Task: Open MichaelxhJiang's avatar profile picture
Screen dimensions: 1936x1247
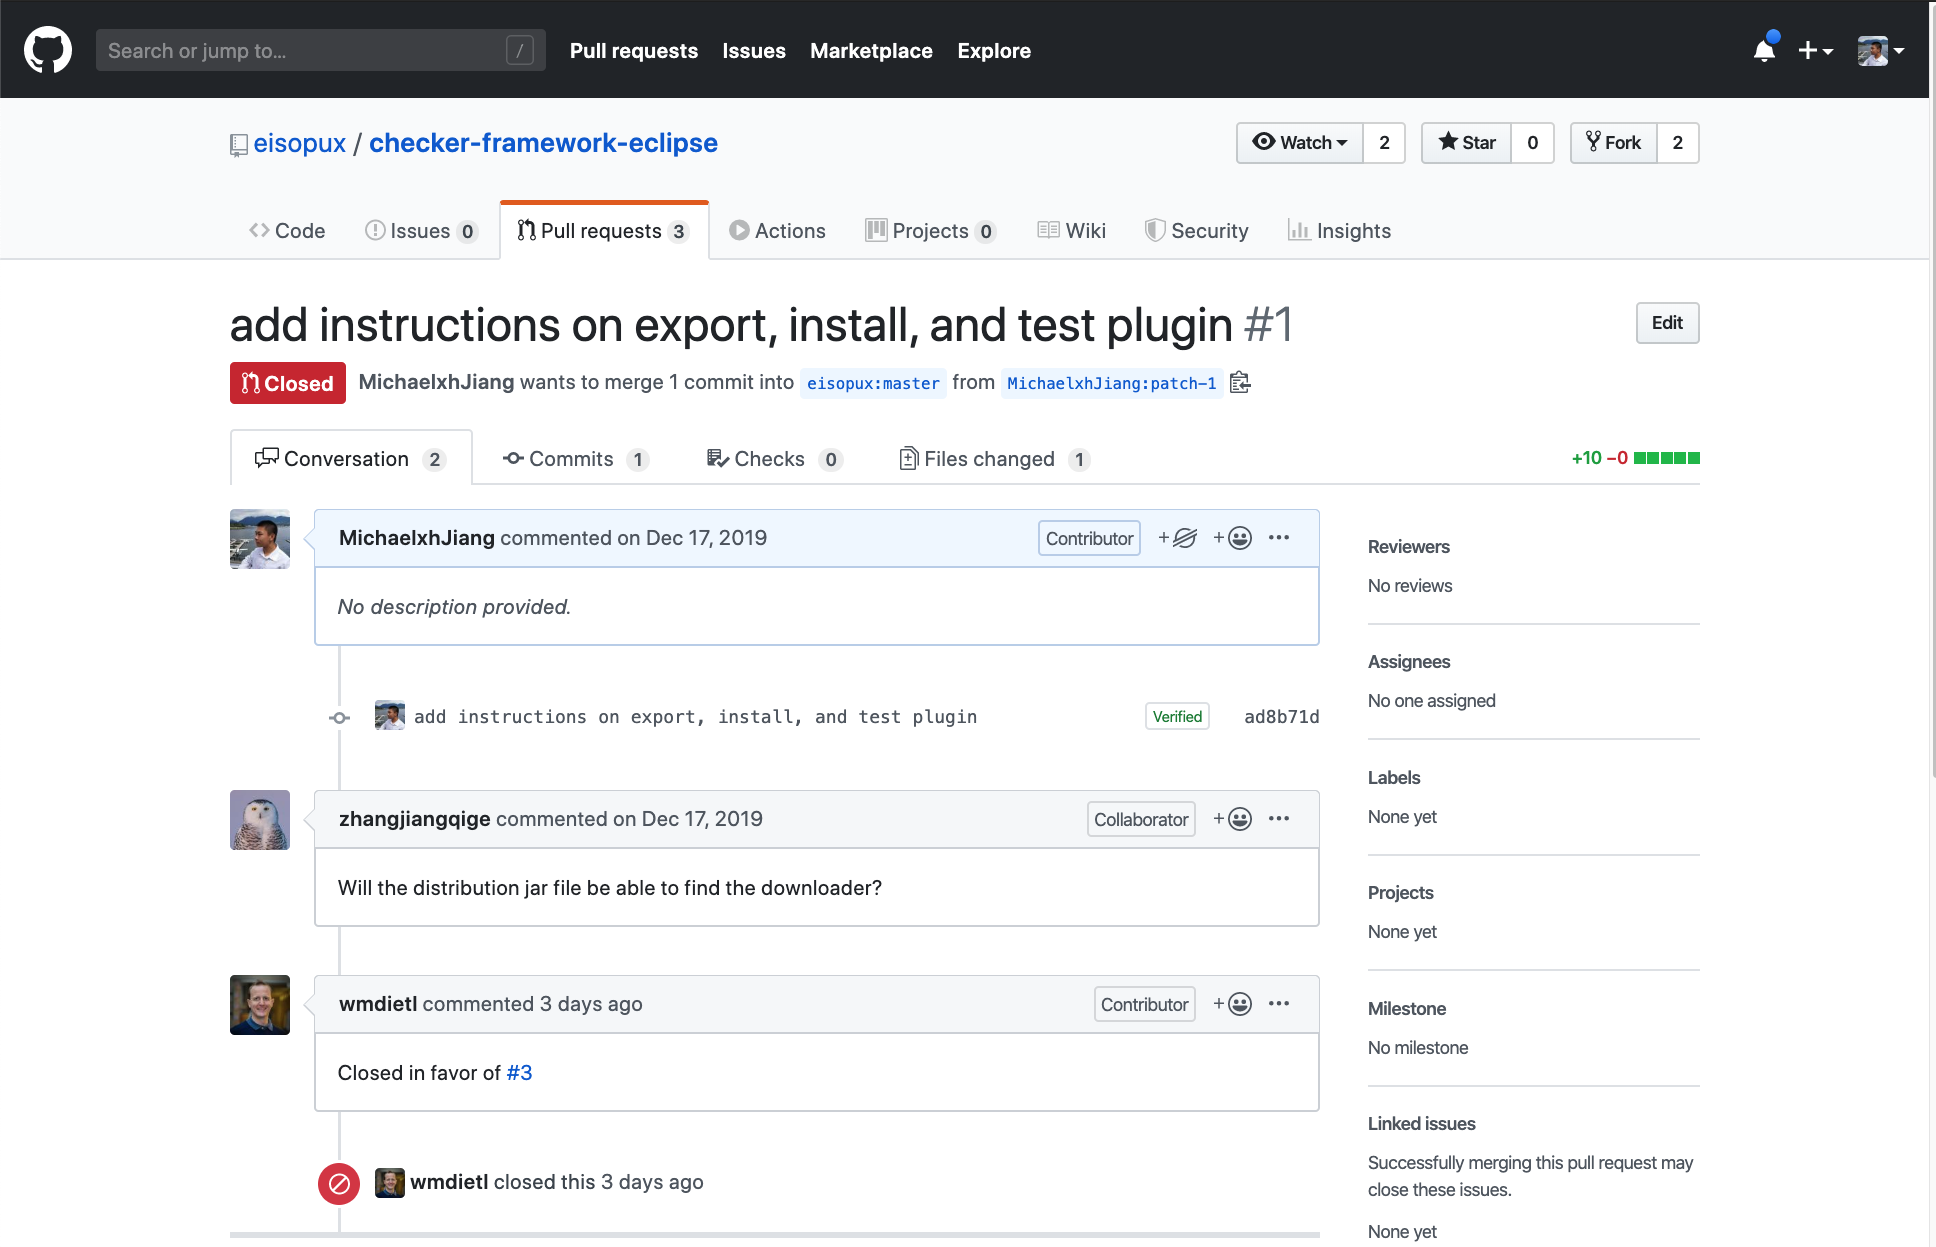Action: click(x=260, y=539)
